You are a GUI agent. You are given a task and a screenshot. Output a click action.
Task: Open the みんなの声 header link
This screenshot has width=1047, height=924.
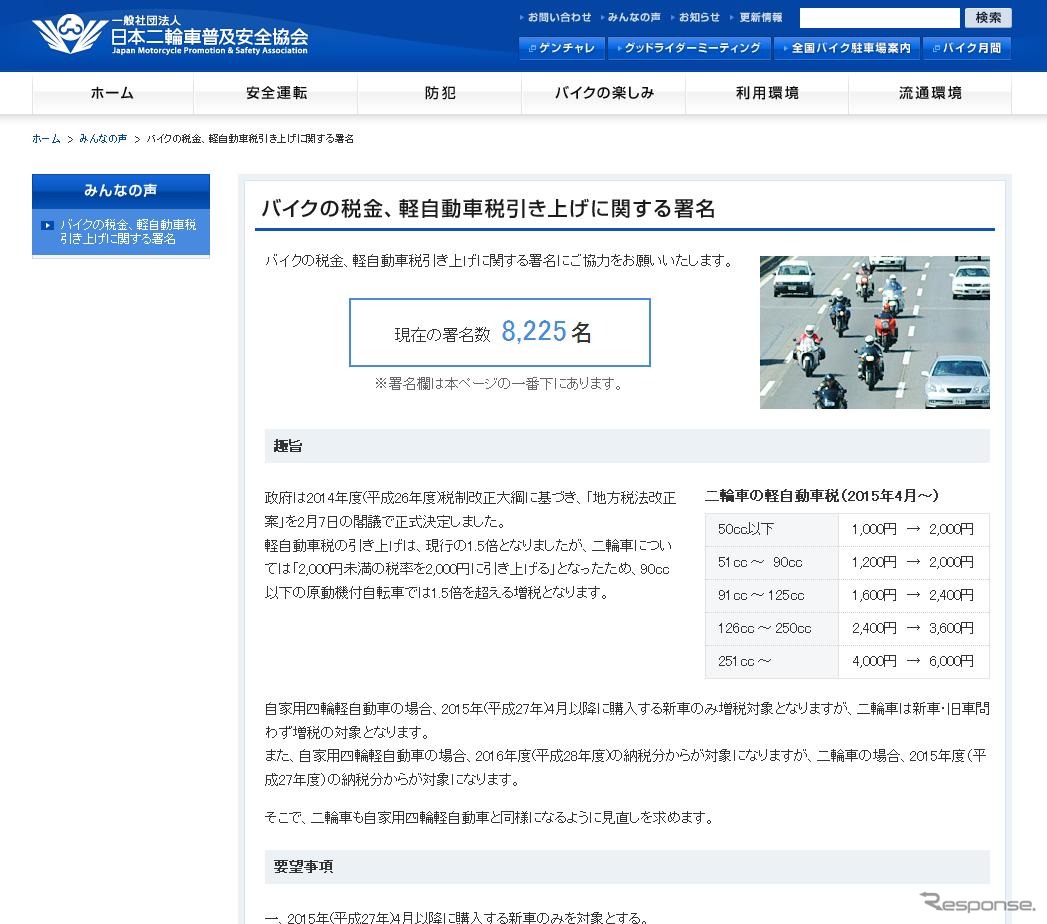tap(634, 17)
